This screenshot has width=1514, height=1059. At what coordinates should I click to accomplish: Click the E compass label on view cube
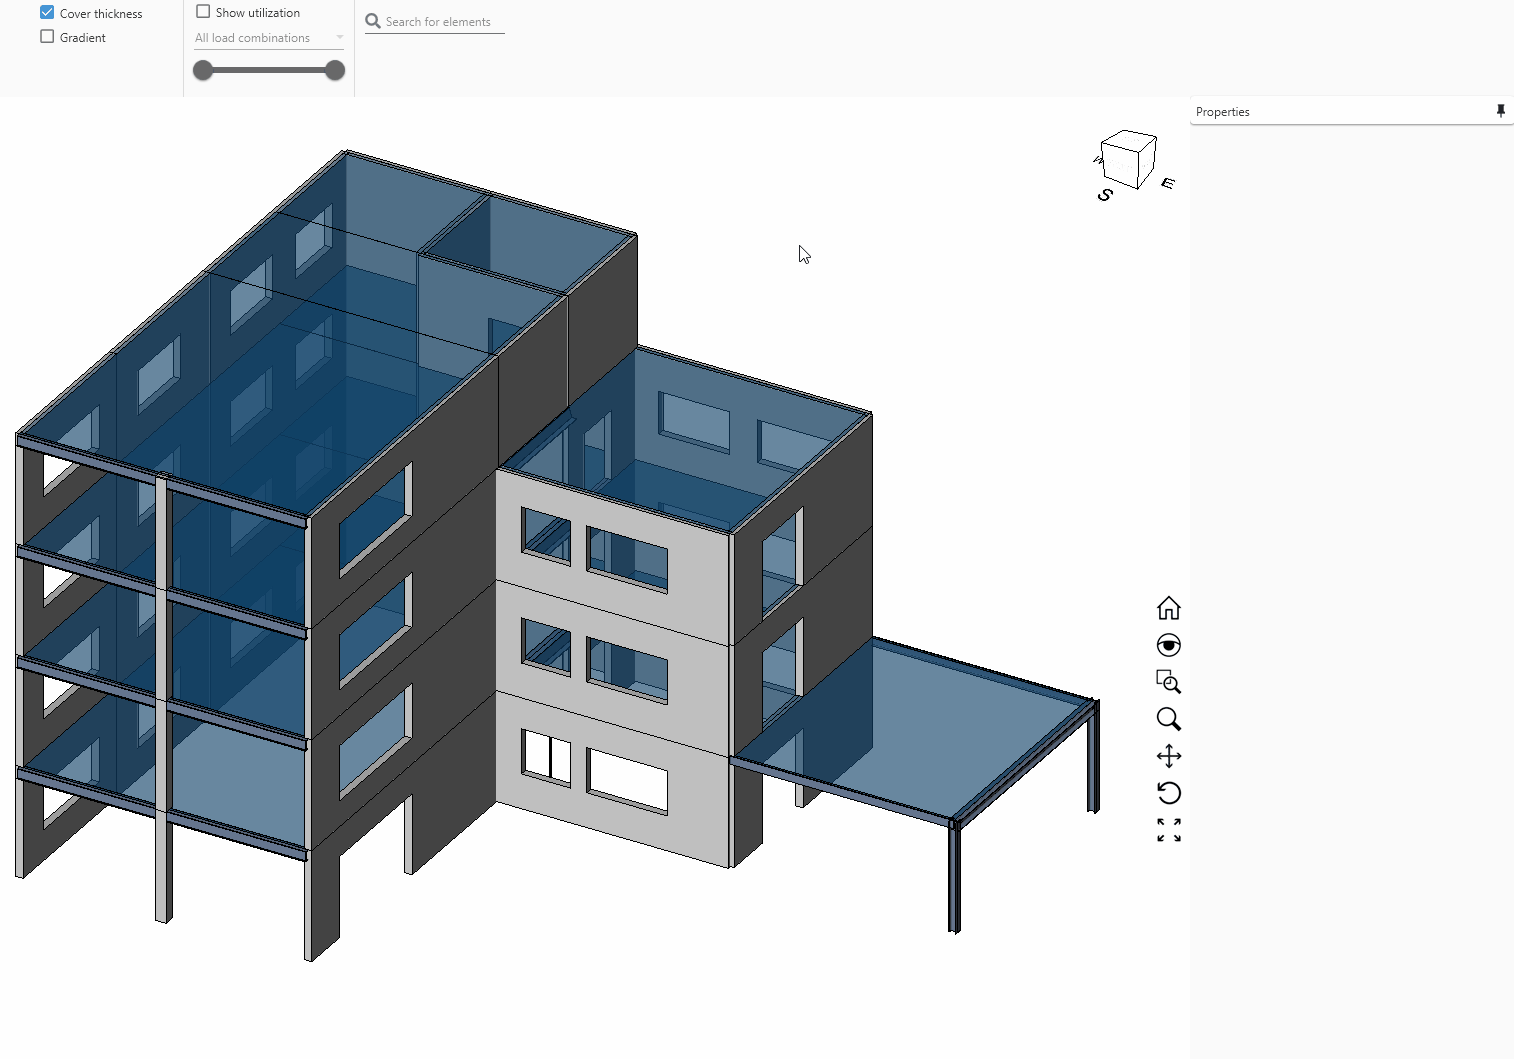[x=1168, y=183]
